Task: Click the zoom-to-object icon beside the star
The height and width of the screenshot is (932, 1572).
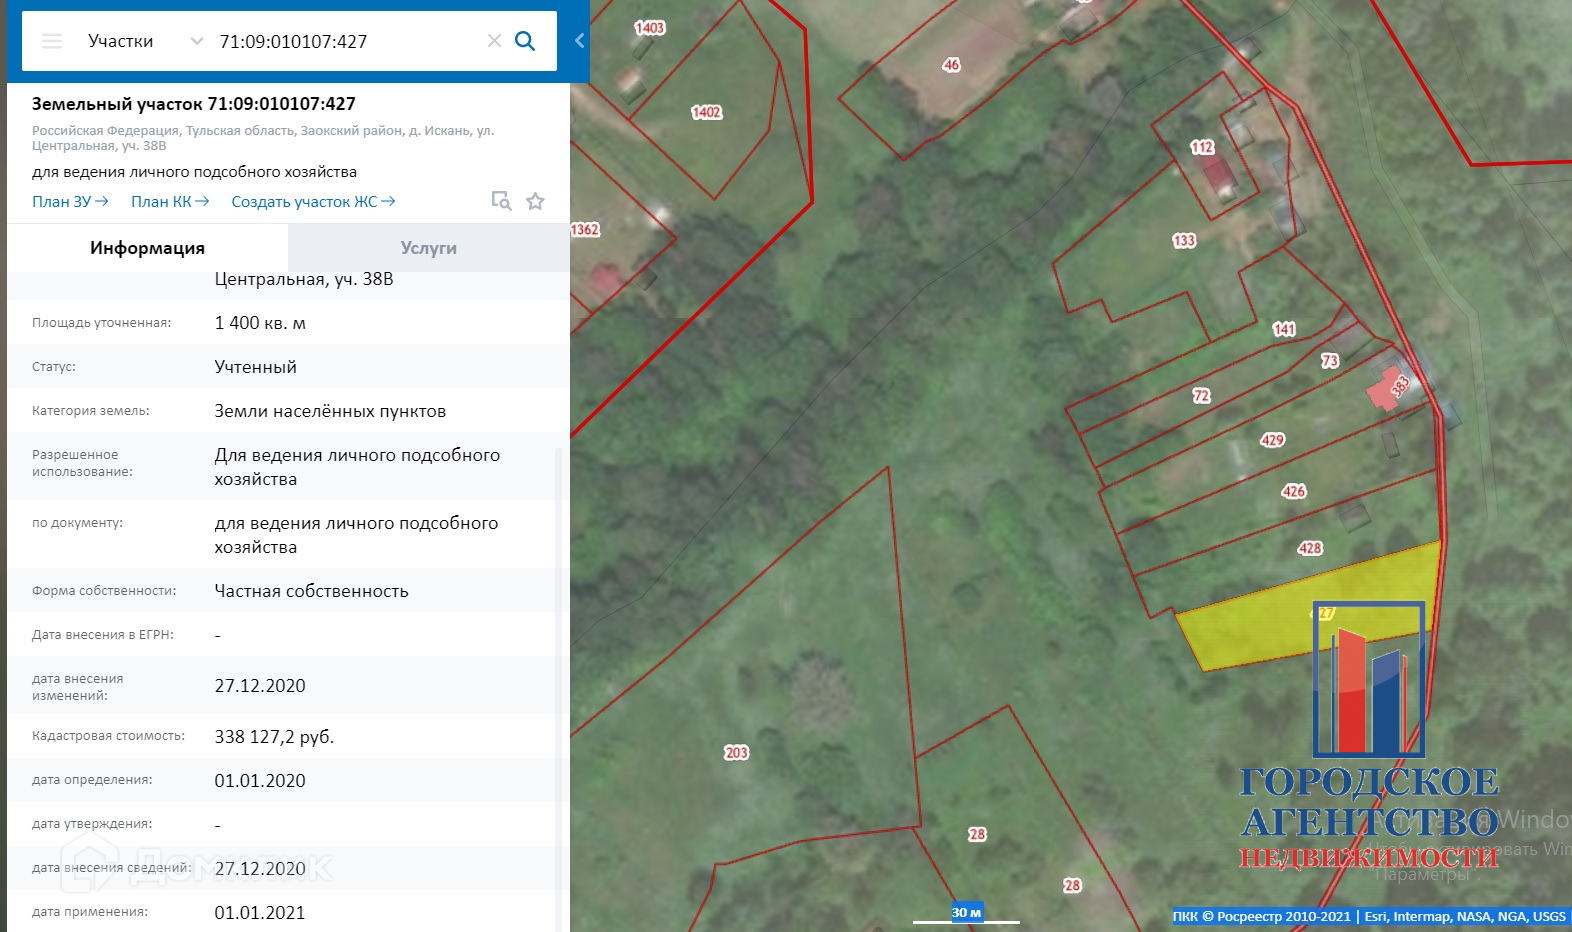Action: (501, 201)
